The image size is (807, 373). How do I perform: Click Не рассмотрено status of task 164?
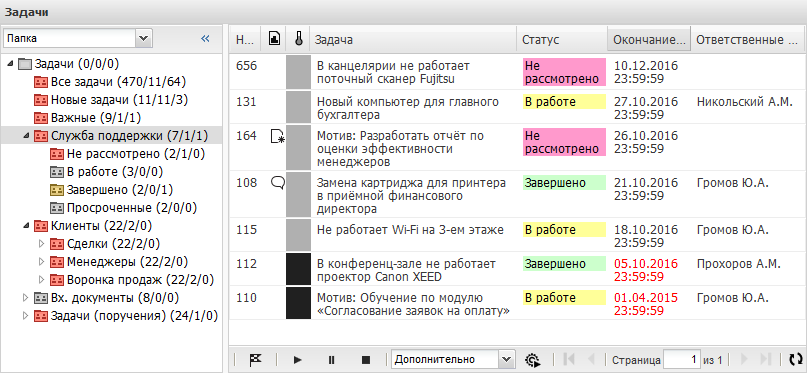[564, 143]
